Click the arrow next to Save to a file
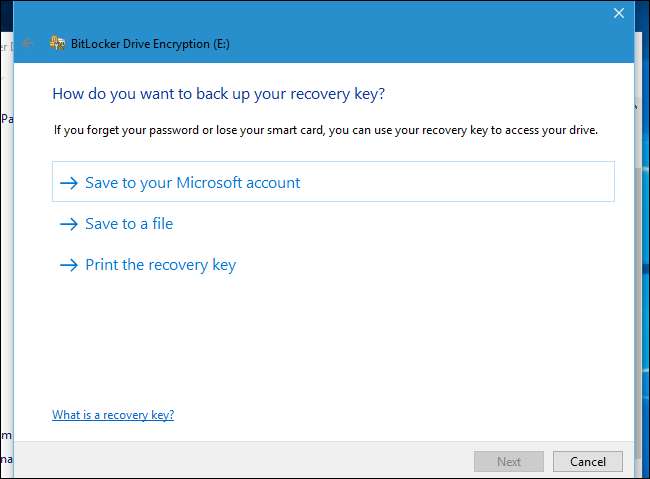 pyautogui.click(x=68, y=224)
